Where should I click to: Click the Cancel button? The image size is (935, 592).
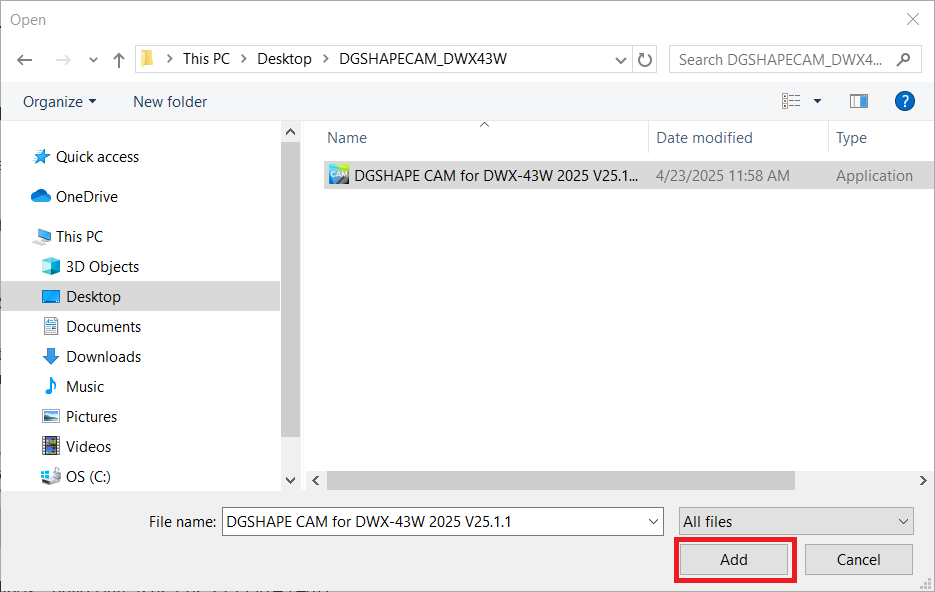(x=859, y=560)
